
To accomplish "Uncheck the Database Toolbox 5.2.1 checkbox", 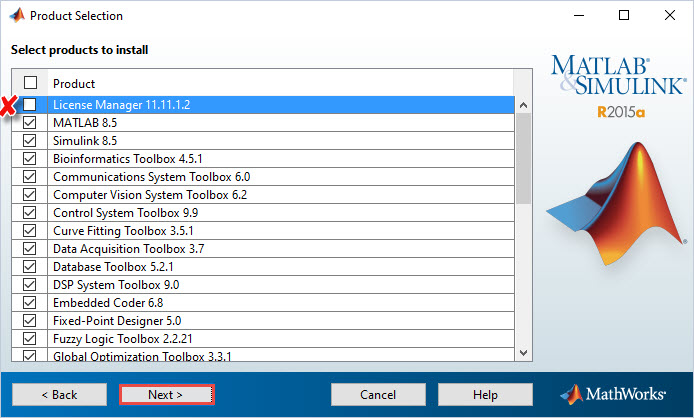I will click(30, 267).
